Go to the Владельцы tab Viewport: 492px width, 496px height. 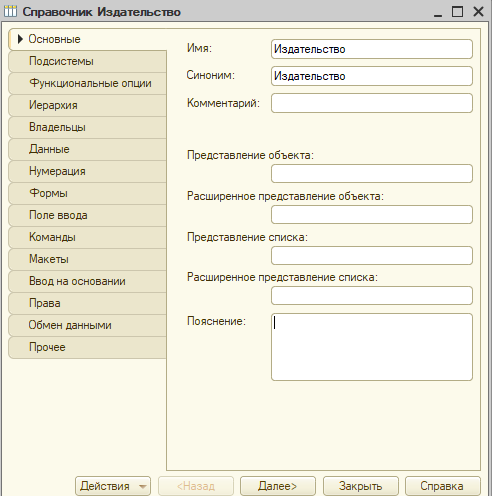(x=87, y=127)
